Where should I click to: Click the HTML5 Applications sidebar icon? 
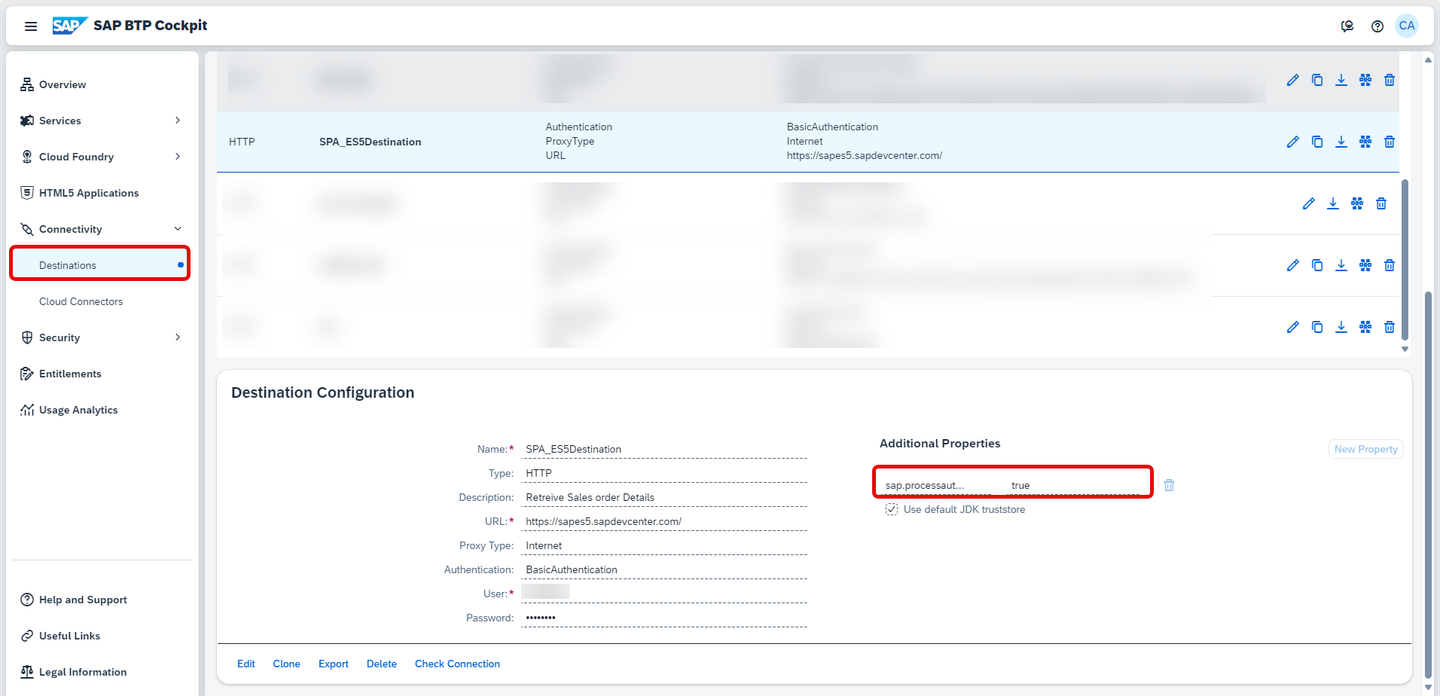[x=27, y=193]
